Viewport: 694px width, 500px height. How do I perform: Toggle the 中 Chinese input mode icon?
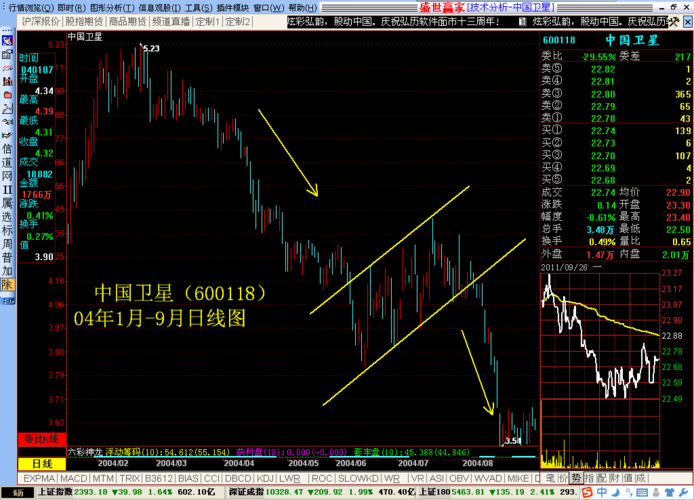coord(602,492)
